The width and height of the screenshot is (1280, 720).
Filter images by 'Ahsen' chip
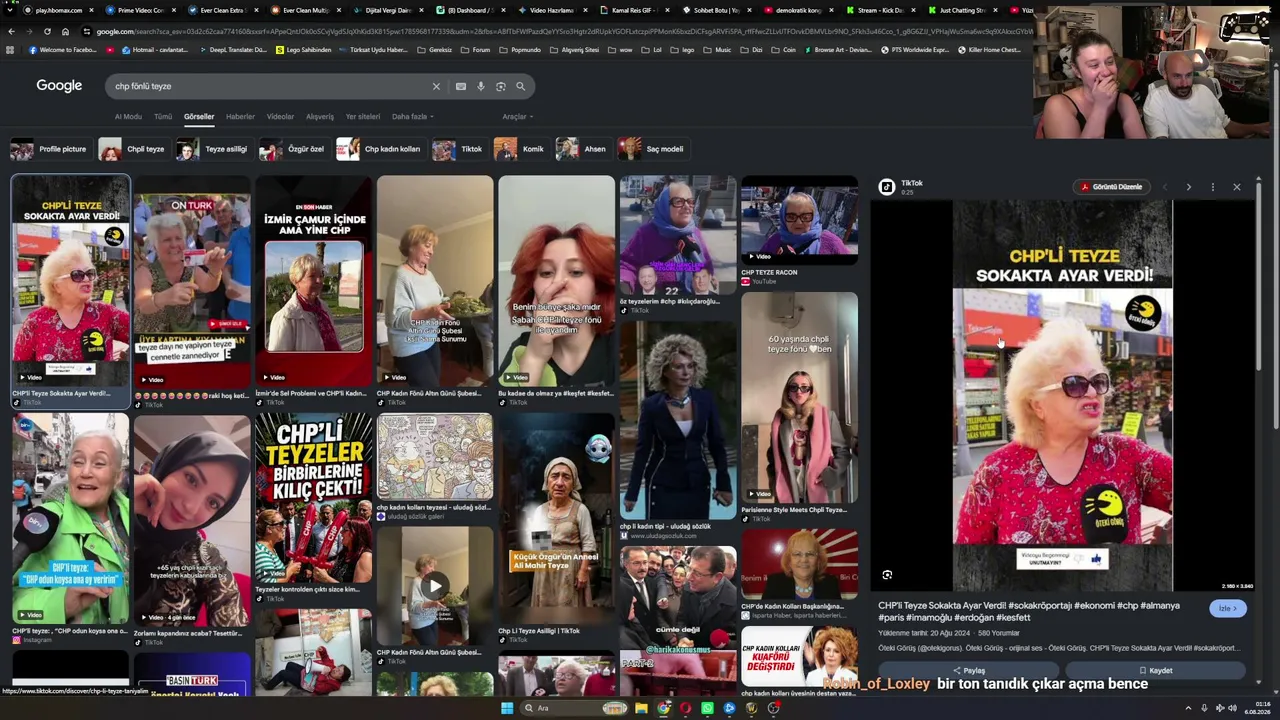tap(582, 149)
